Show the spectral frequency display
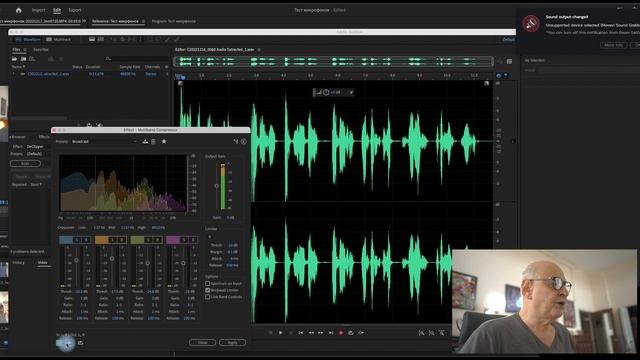Viewport: 640px width, 360px height. pyautogui.click(x=92, y=40)
